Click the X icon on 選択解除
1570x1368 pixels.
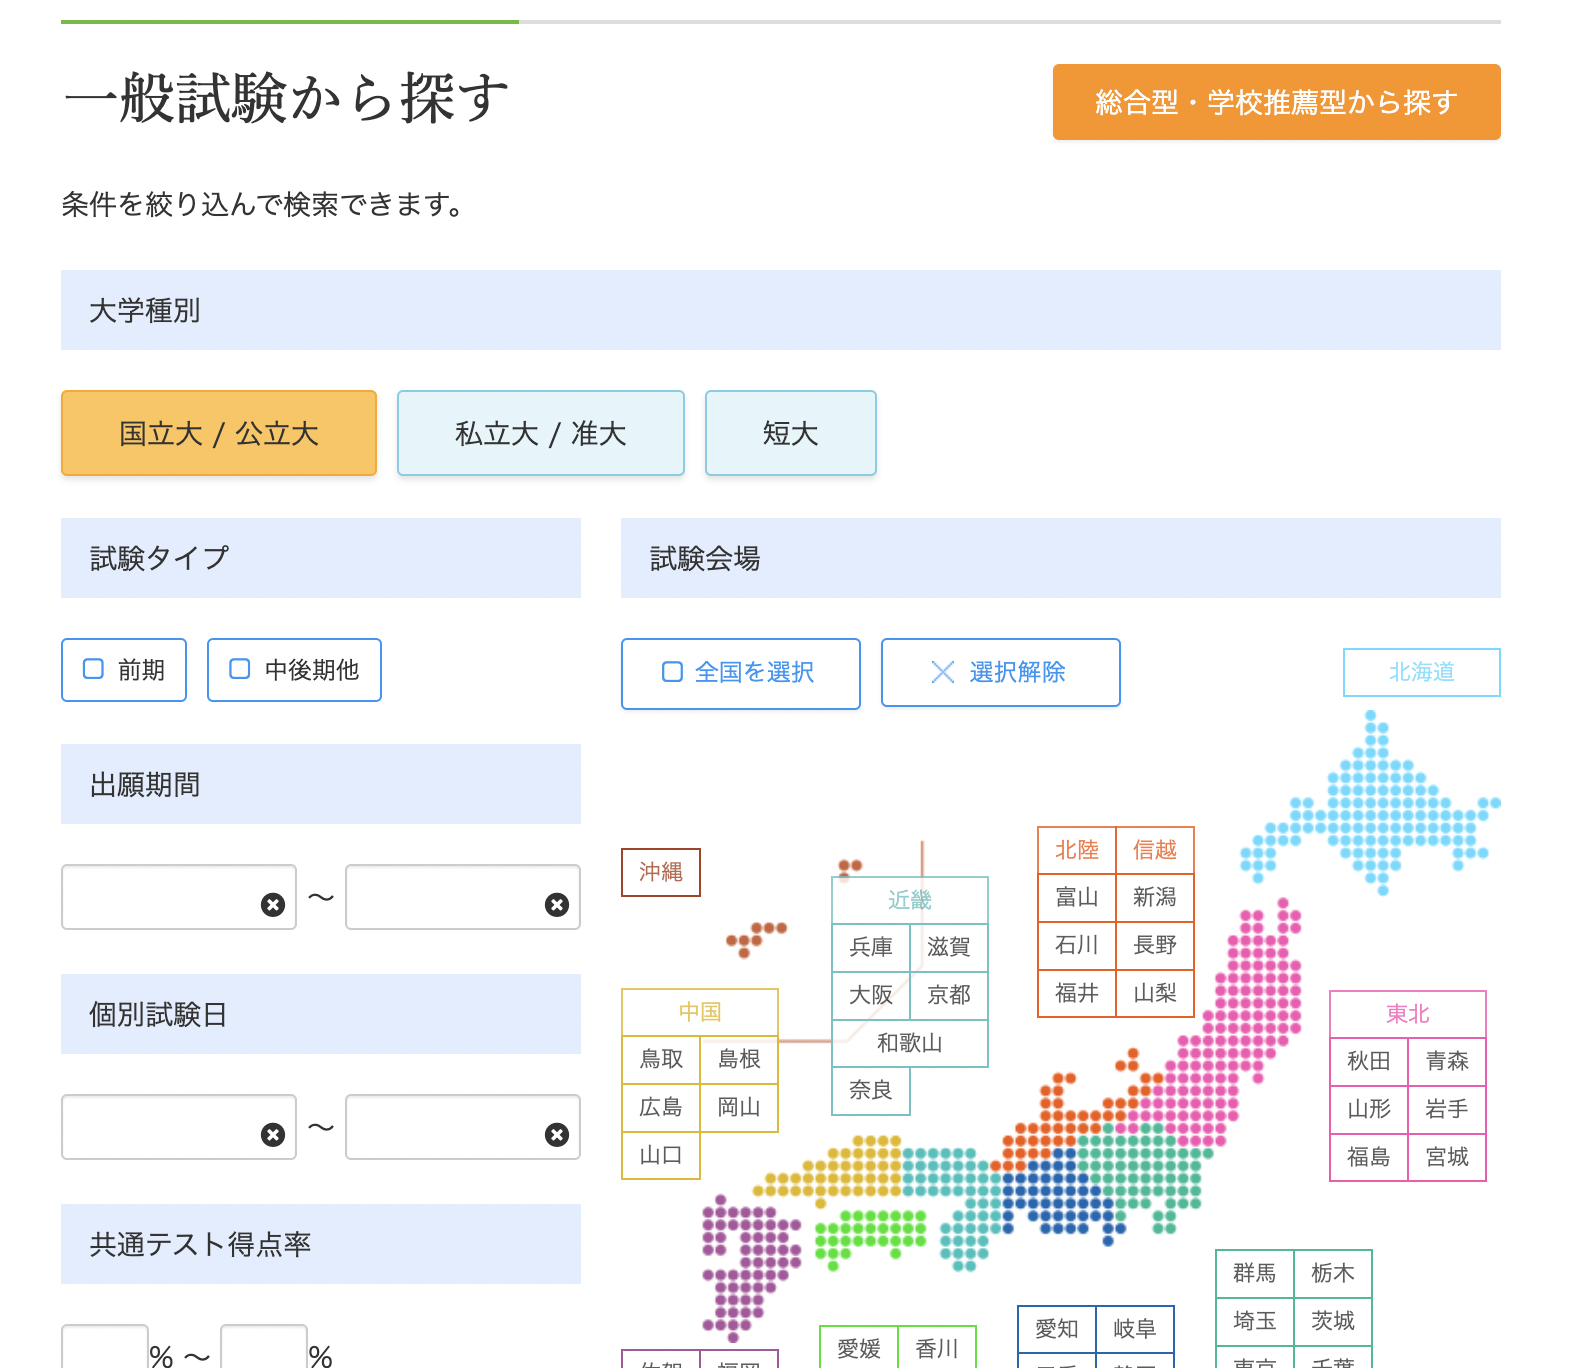942,672
